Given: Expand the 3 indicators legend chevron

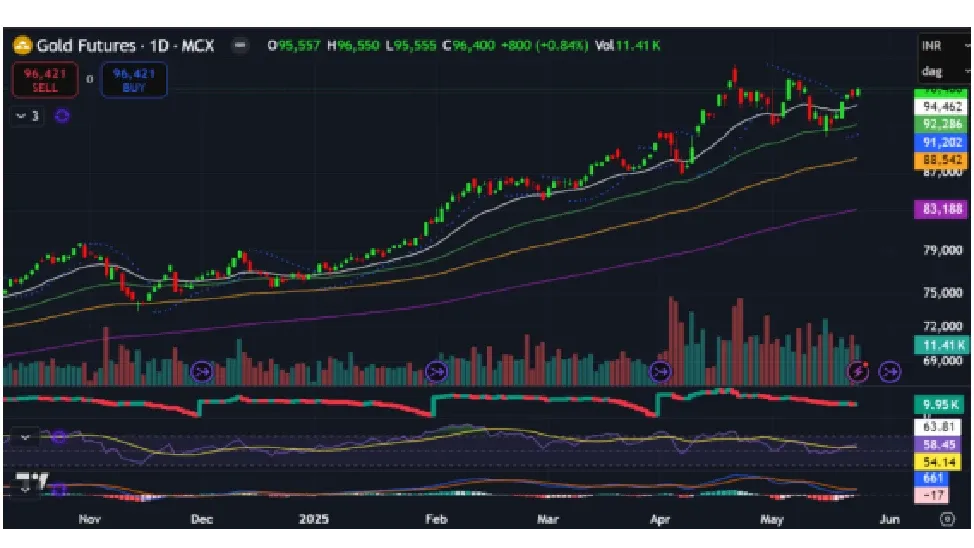Looking at the screenshot, I should point(21,116).
